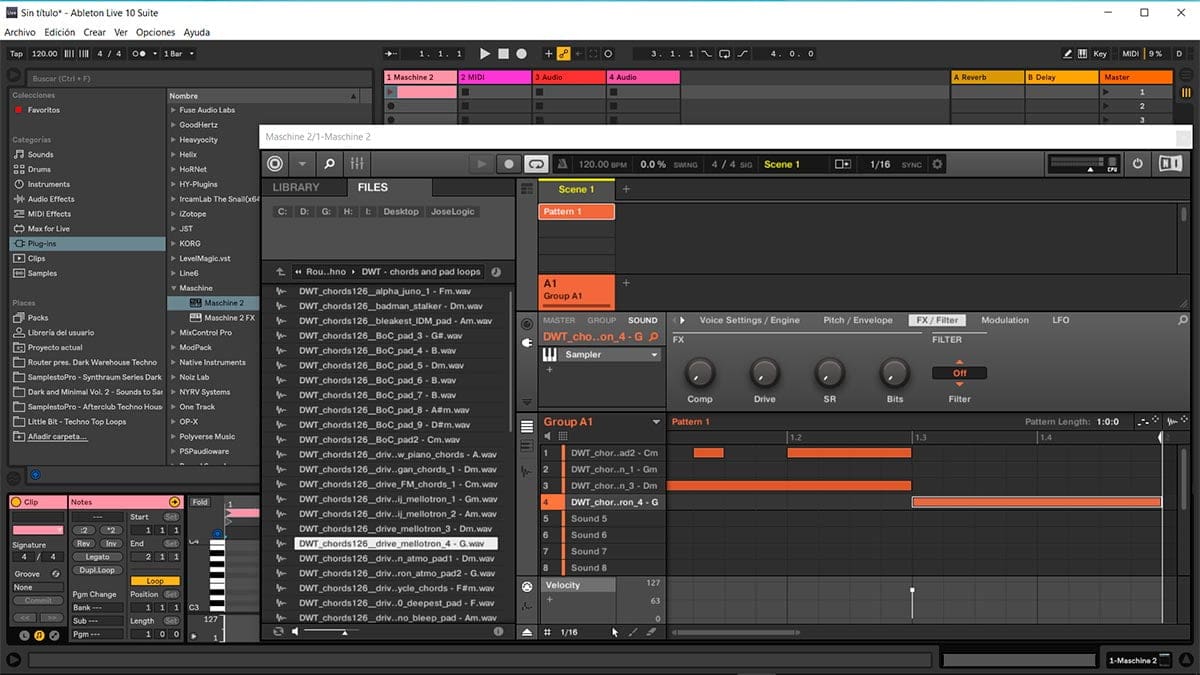Open Maschine settings gear icon
The image size is (1200, 675).
click(937, 164)
